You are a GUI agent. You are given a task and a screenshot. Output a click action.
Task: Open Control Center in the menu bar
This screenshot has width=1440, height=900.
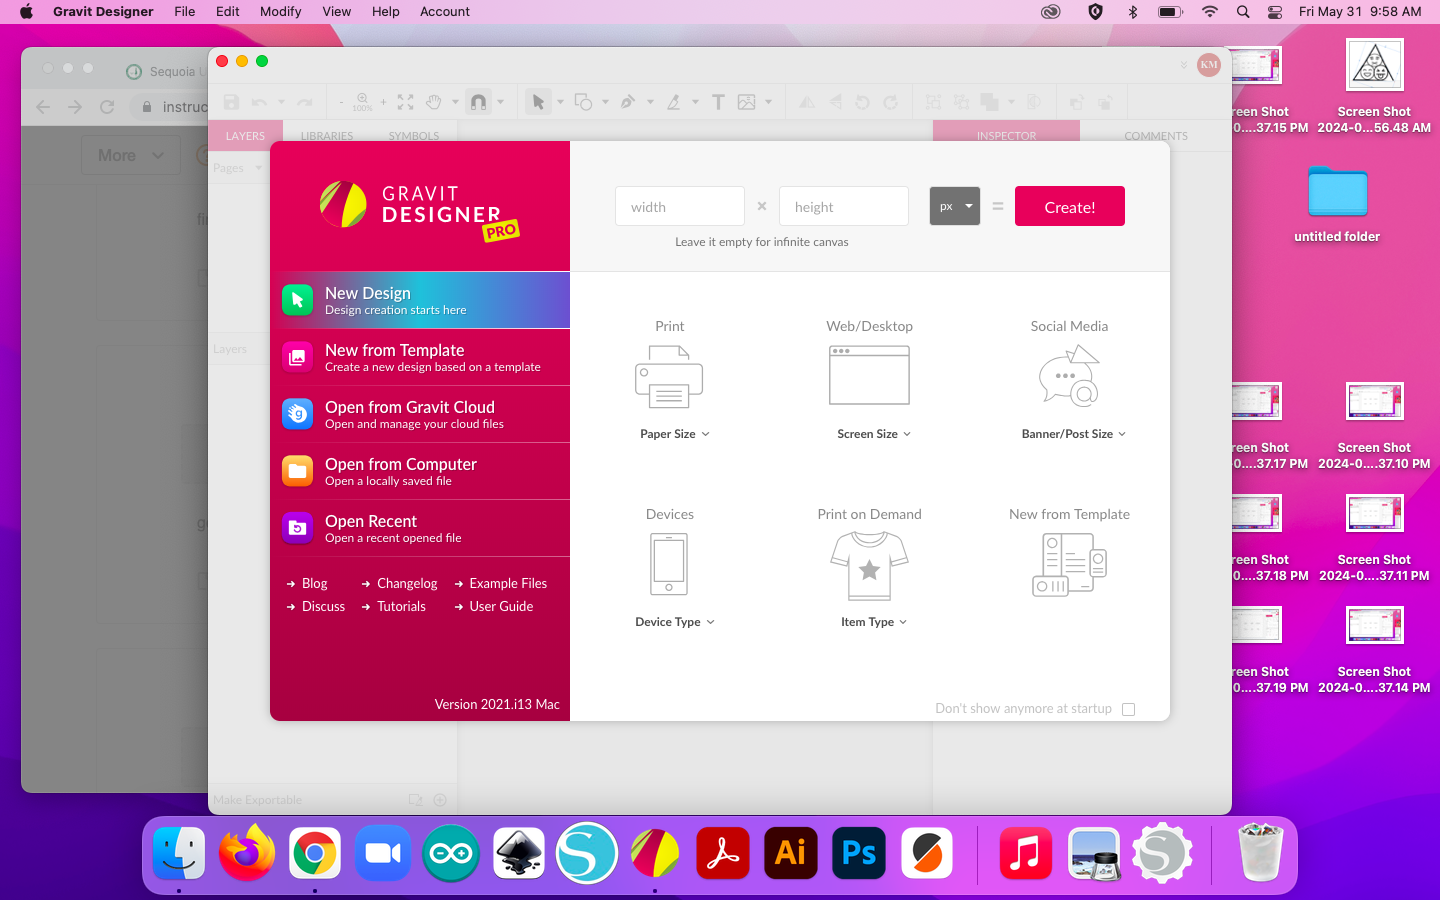pos(1275,12)
